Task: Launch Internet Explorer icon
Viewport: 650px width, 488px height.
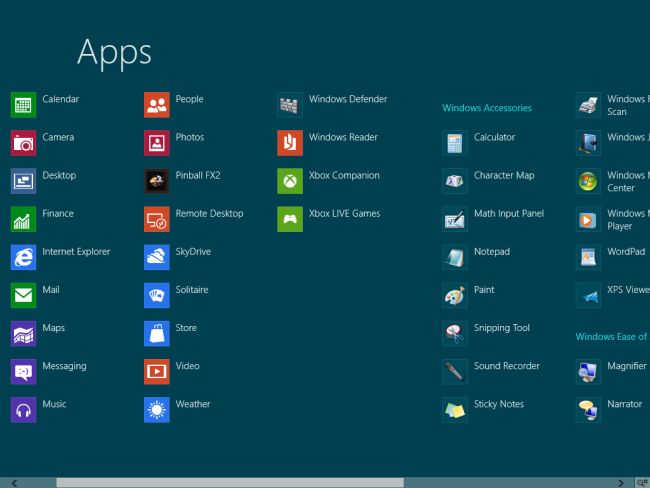Action: [x=23, y=257]
